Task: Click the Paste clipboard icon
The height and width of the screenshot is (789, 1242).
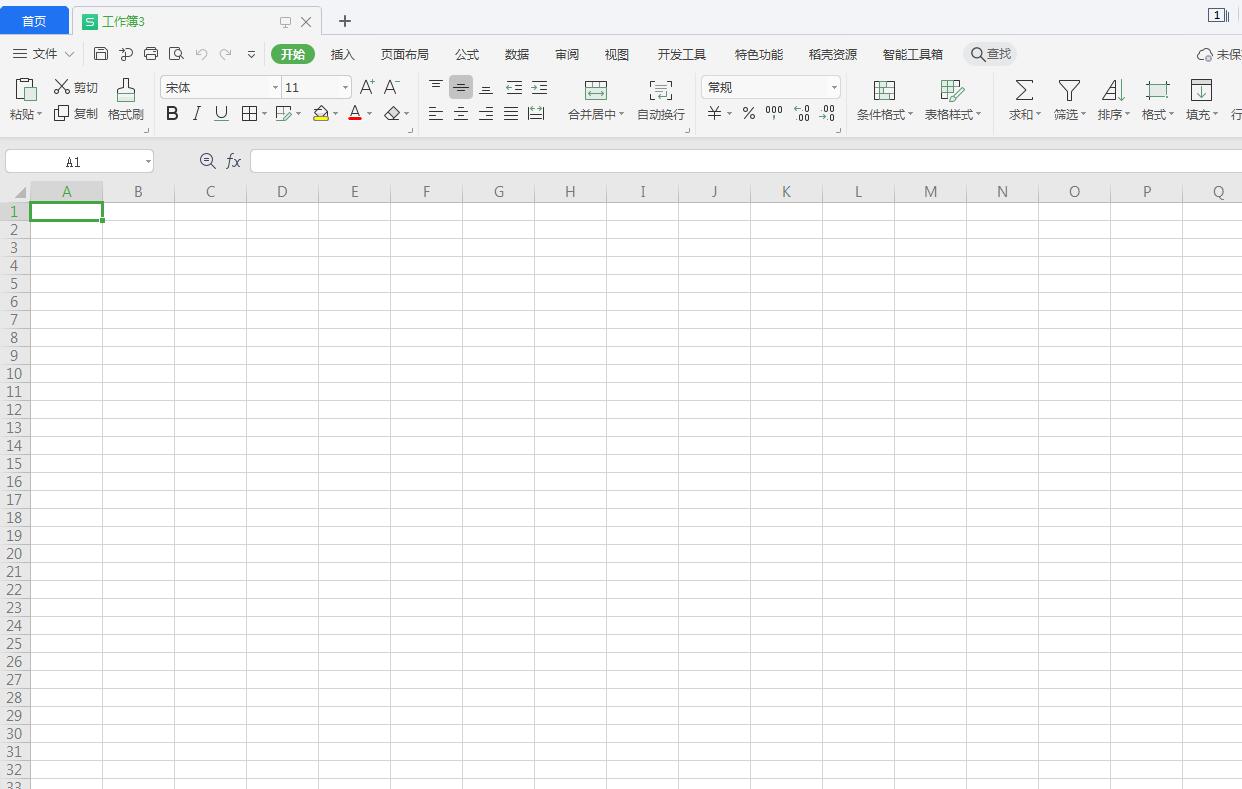Action: (x=26, y=90)
